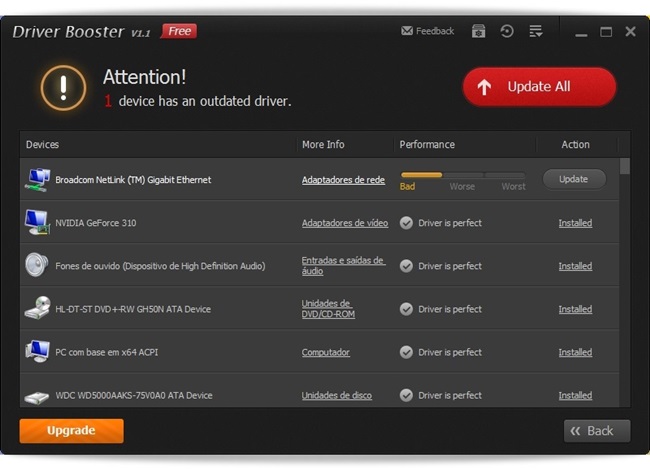Click check mark in WDC WD5000AAKS row
650x470 pixels.
pos(406,395)
